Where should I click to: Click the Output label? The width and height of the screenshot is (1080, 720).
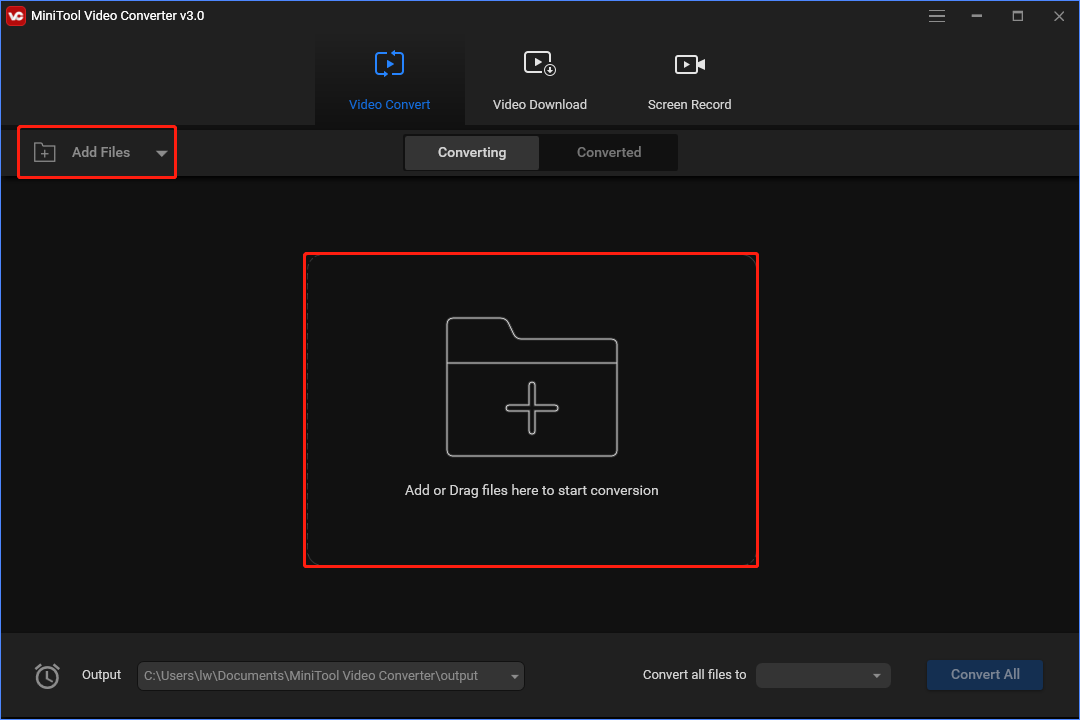click(101, 675)
